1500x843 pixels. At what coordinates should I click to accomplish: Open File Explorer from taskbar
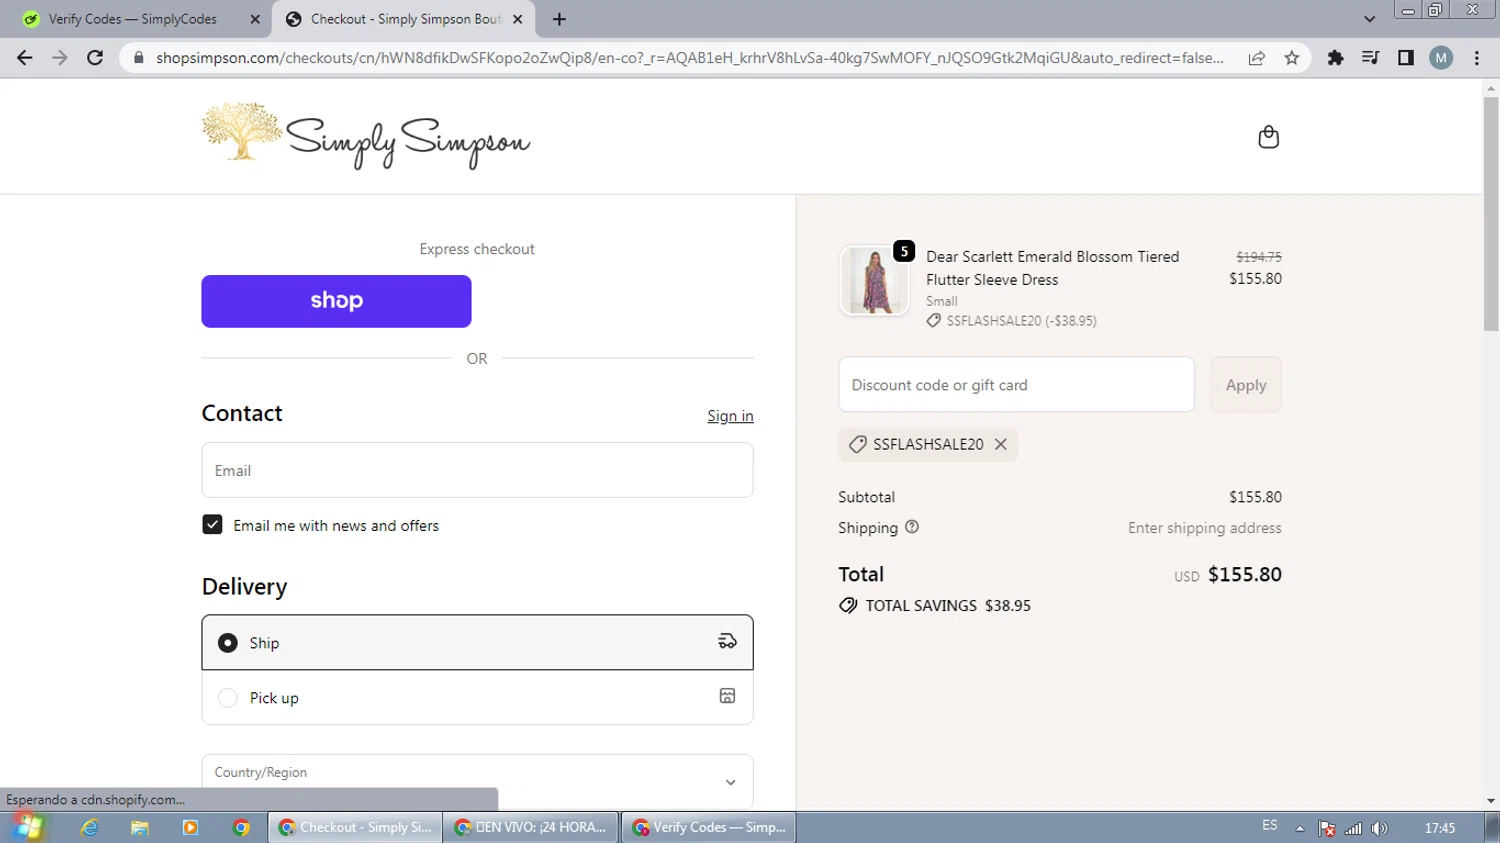(140, 827)
